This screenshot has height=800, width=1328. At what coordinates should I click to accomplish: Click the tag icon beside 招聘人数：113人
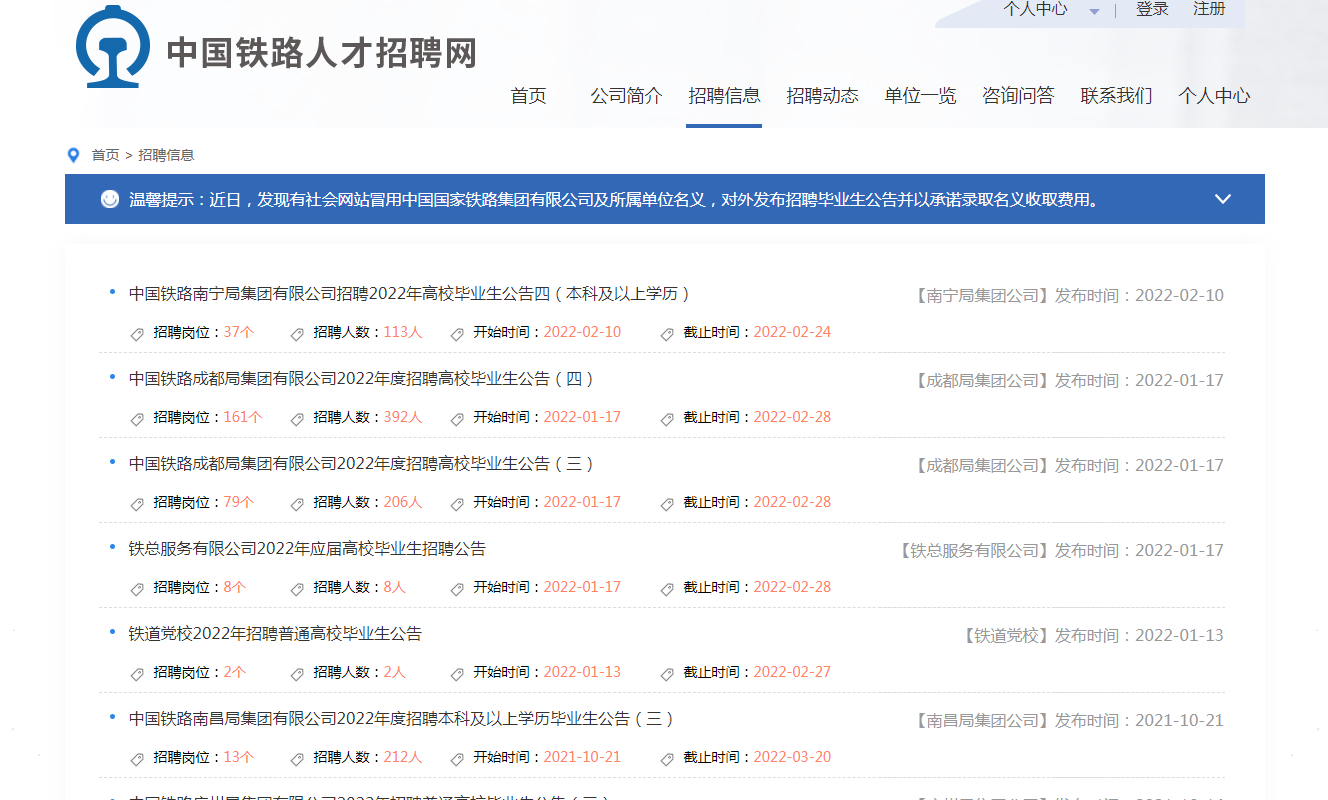297,333
